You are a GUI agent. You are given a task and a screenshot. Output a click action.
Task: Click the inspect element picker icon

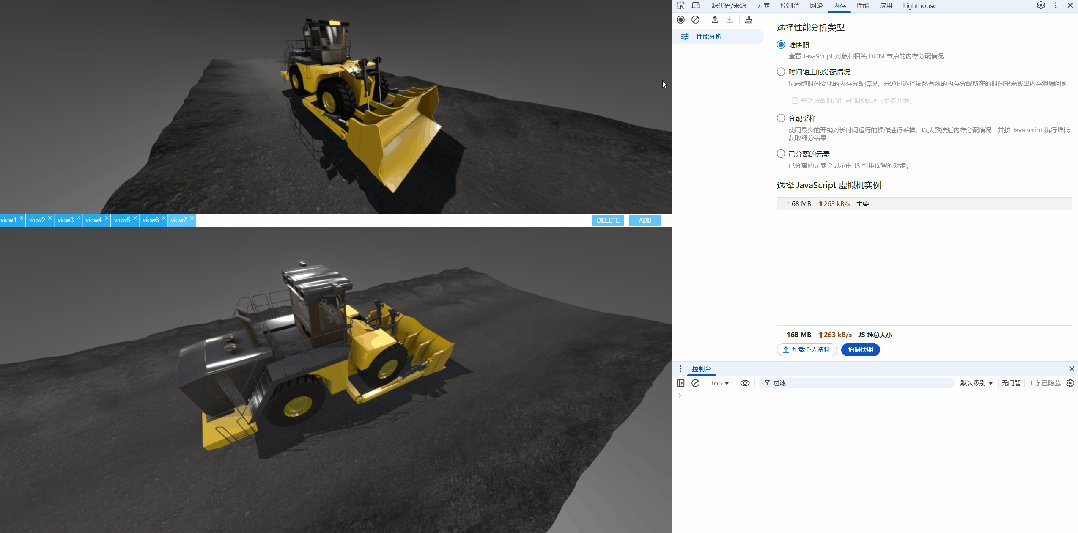coord(681,6)
